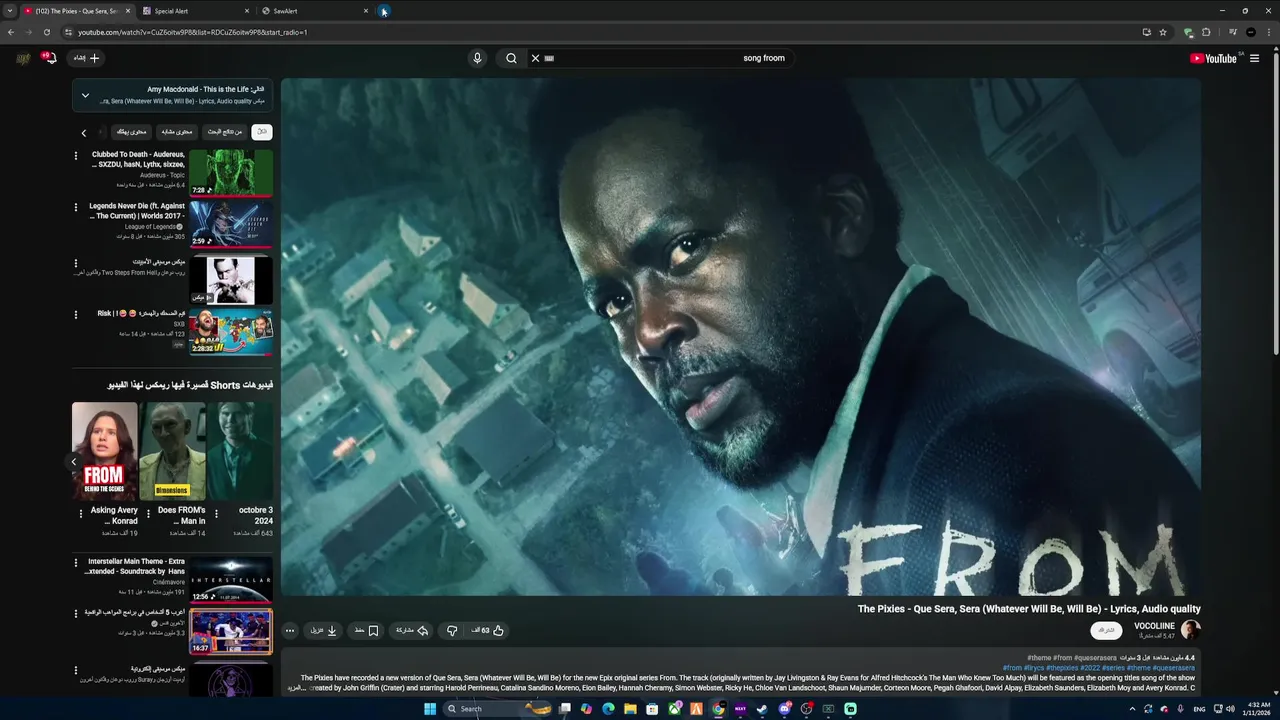Switch to the Special Alert browser tab
Image resolution: width=1280 pixels, height=720 pixels.
pyautogui.click(x=195, y=11)
